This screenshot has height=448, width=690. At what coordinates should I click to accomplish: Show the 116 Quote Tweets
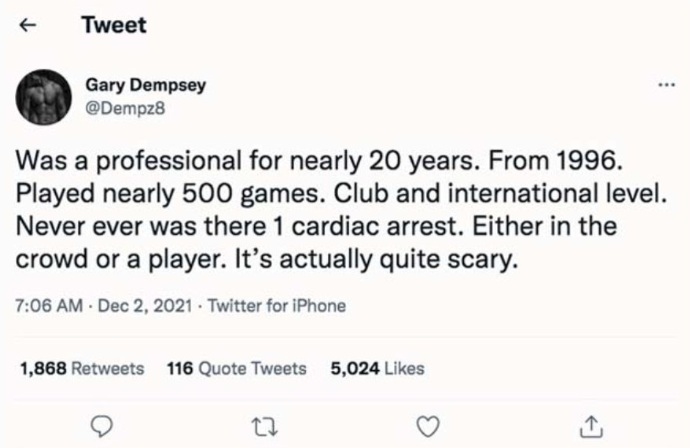236,369
